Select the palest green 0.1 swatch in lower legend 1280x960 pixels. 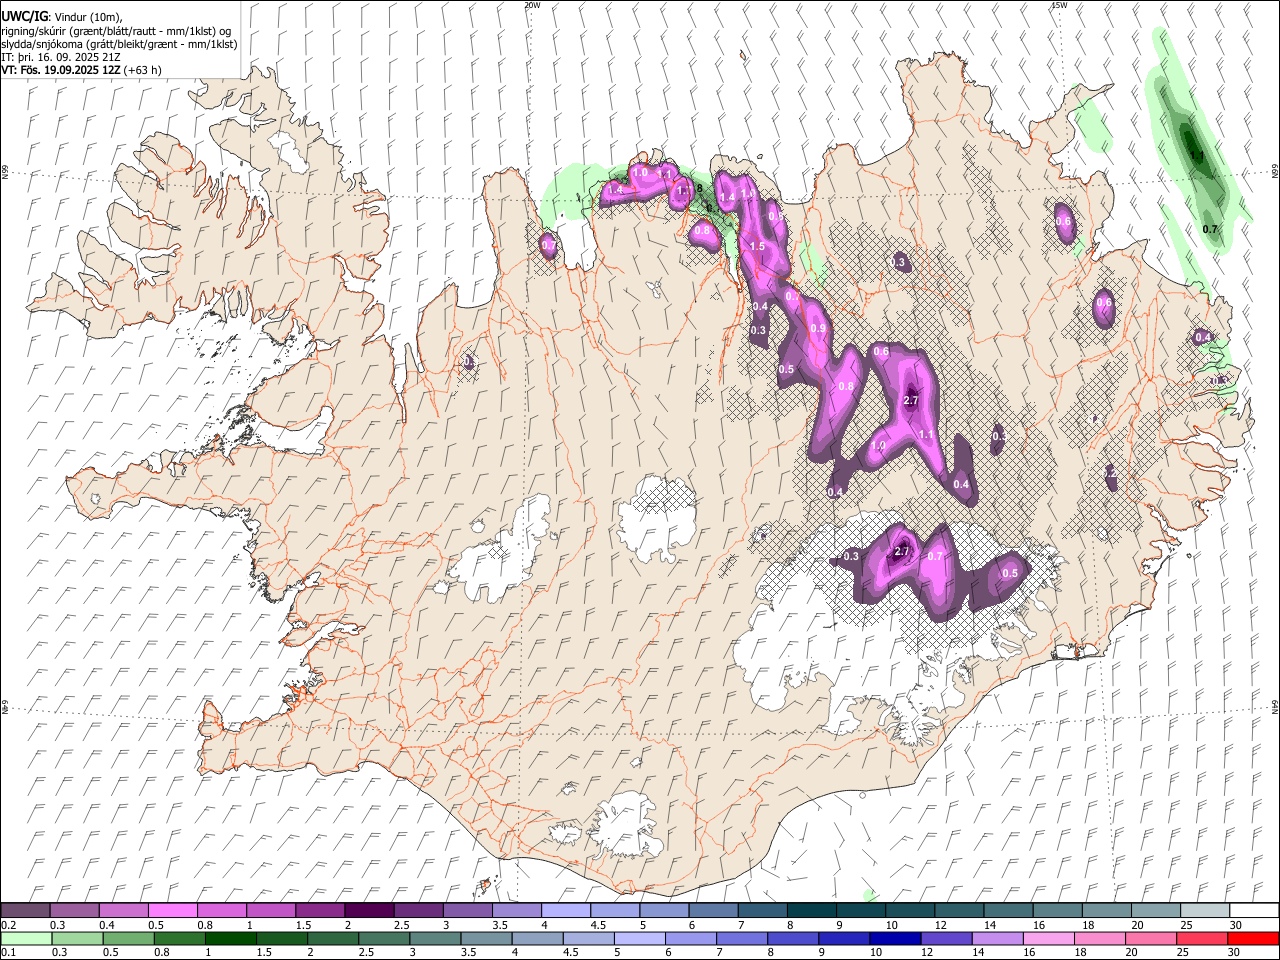pos(26,939)
